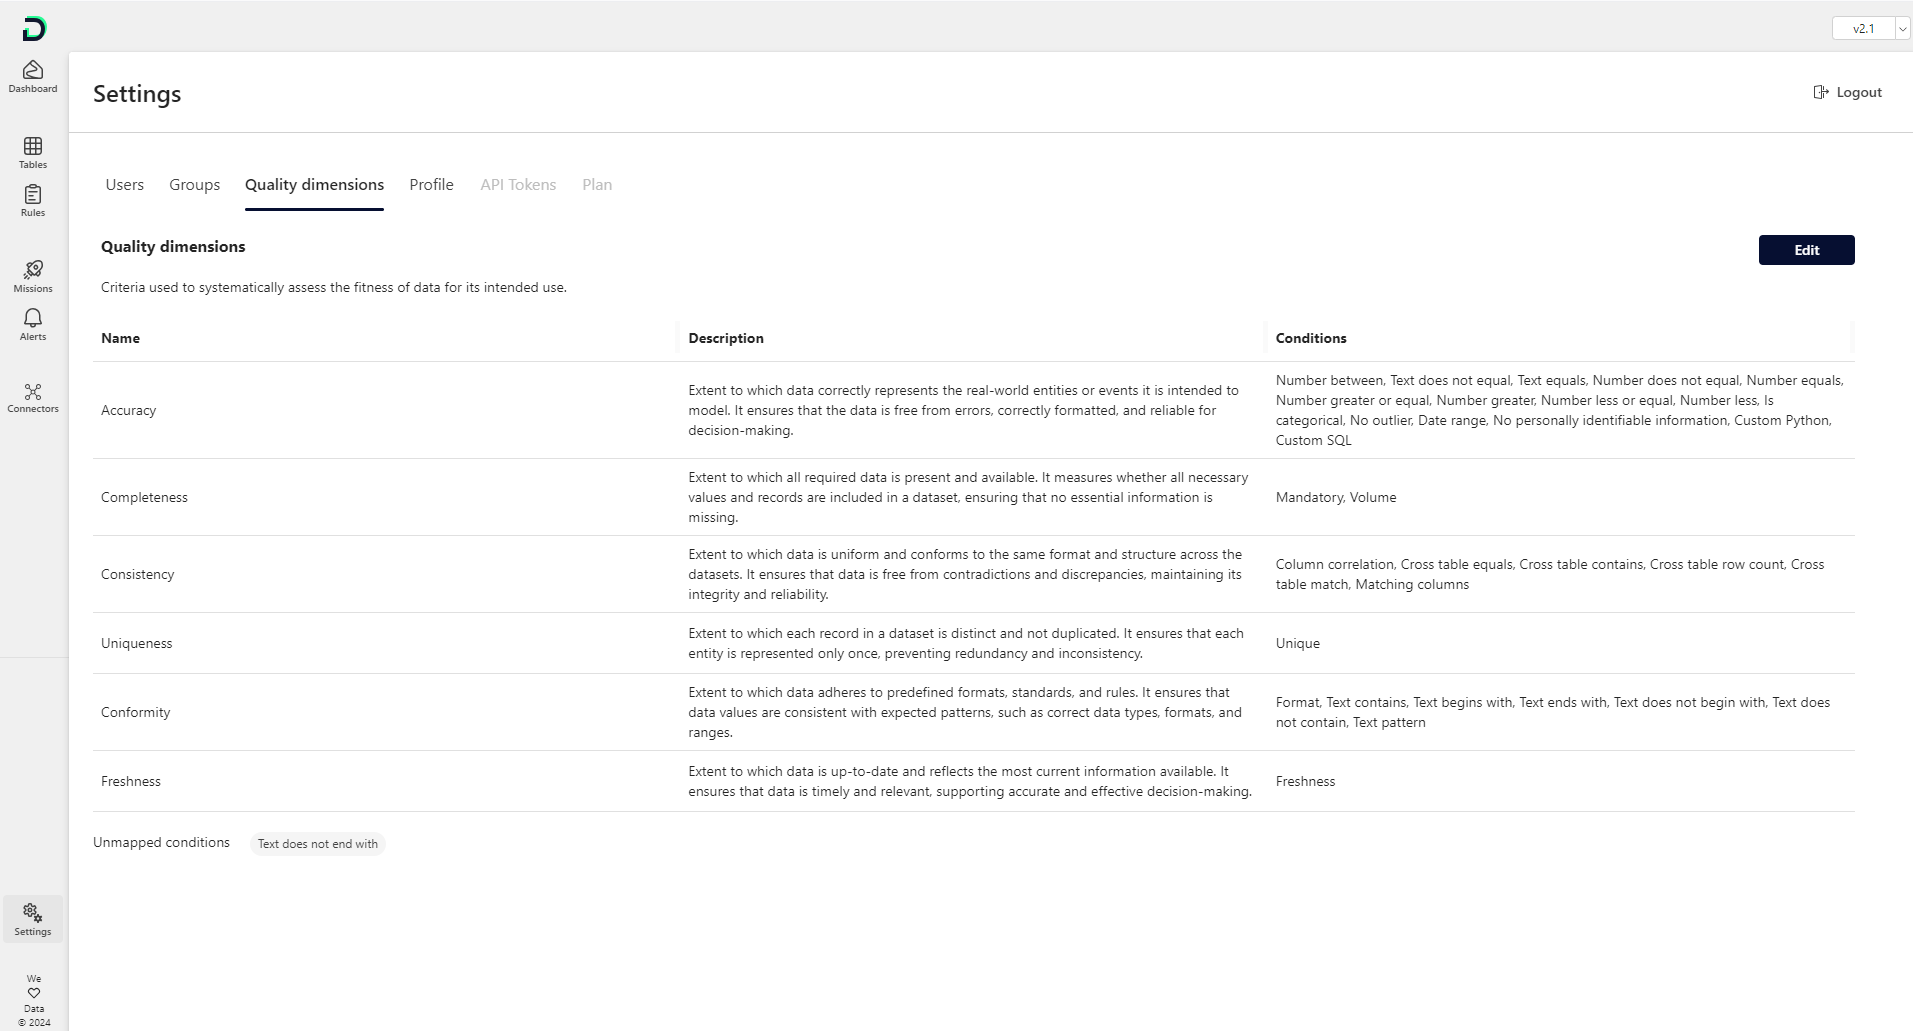
Task: Click the Accuracy dimension row name
Action: point(129,410)
